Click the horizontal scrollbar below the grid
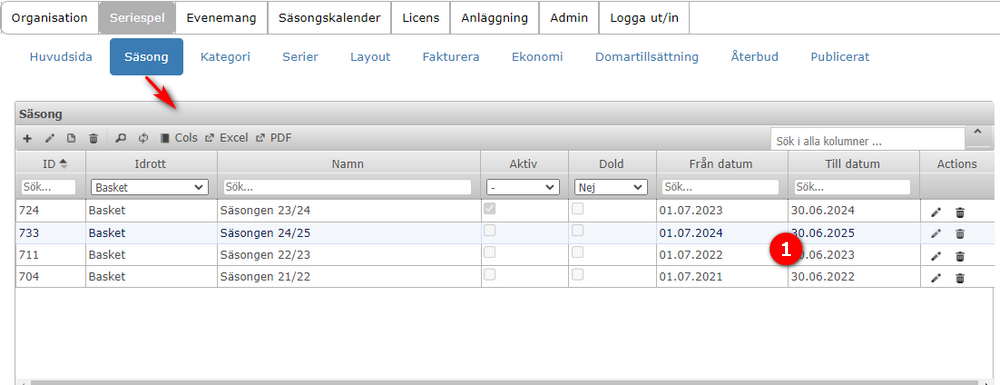 point(504,382)
